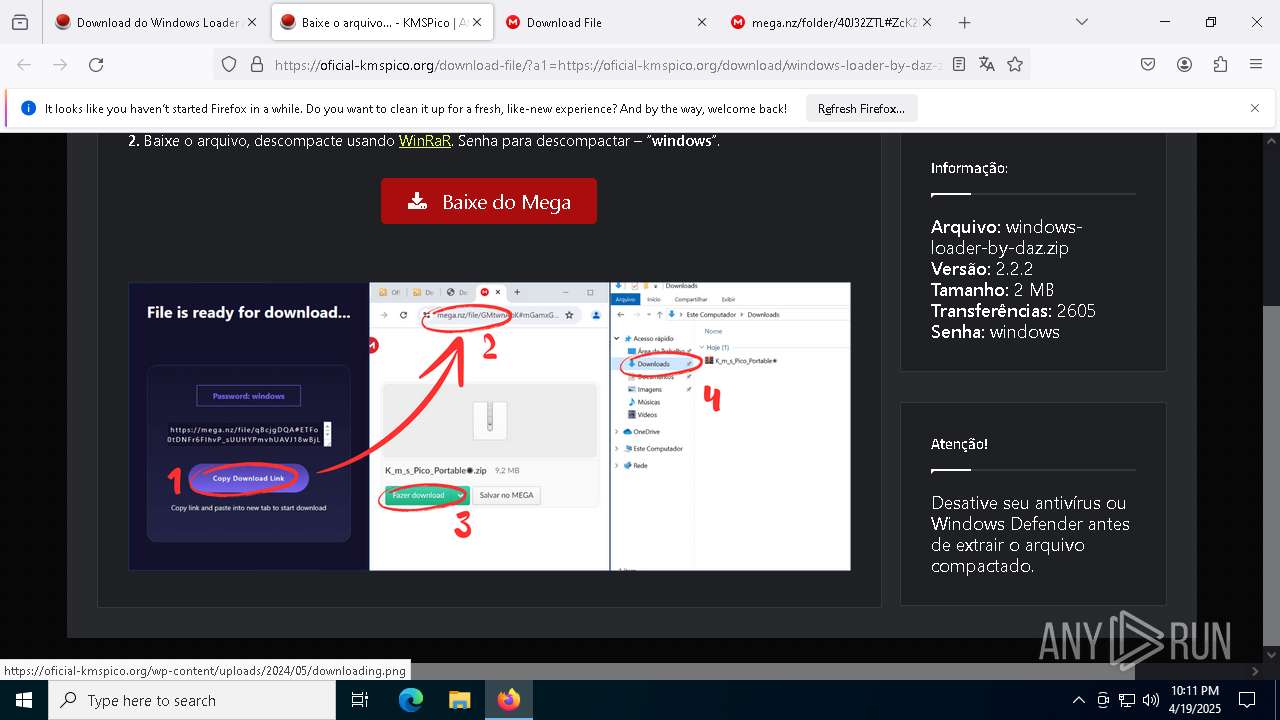Go back with the browser back arrow

click(24, 64)
